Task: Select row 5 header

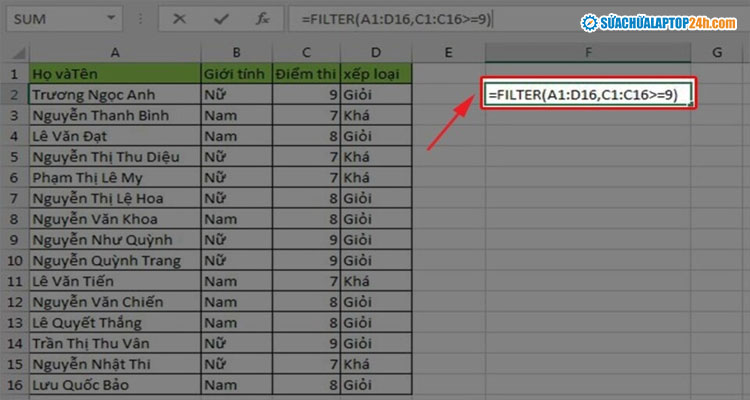Action: pos(14,156)
